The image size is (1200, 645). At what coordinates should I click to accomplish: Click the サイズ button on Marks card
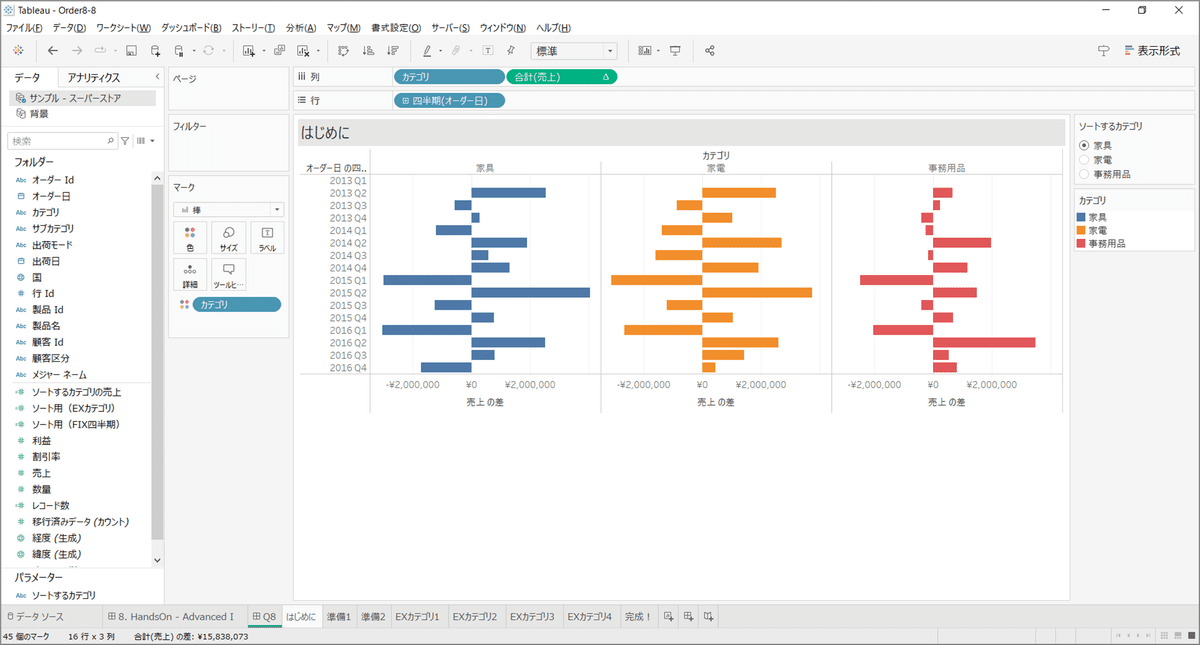[x=229, y=238]
